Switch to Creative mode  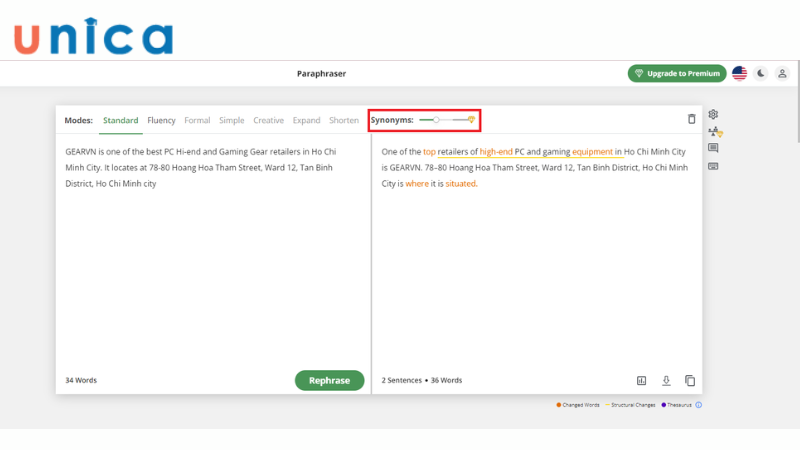point(268,120)
